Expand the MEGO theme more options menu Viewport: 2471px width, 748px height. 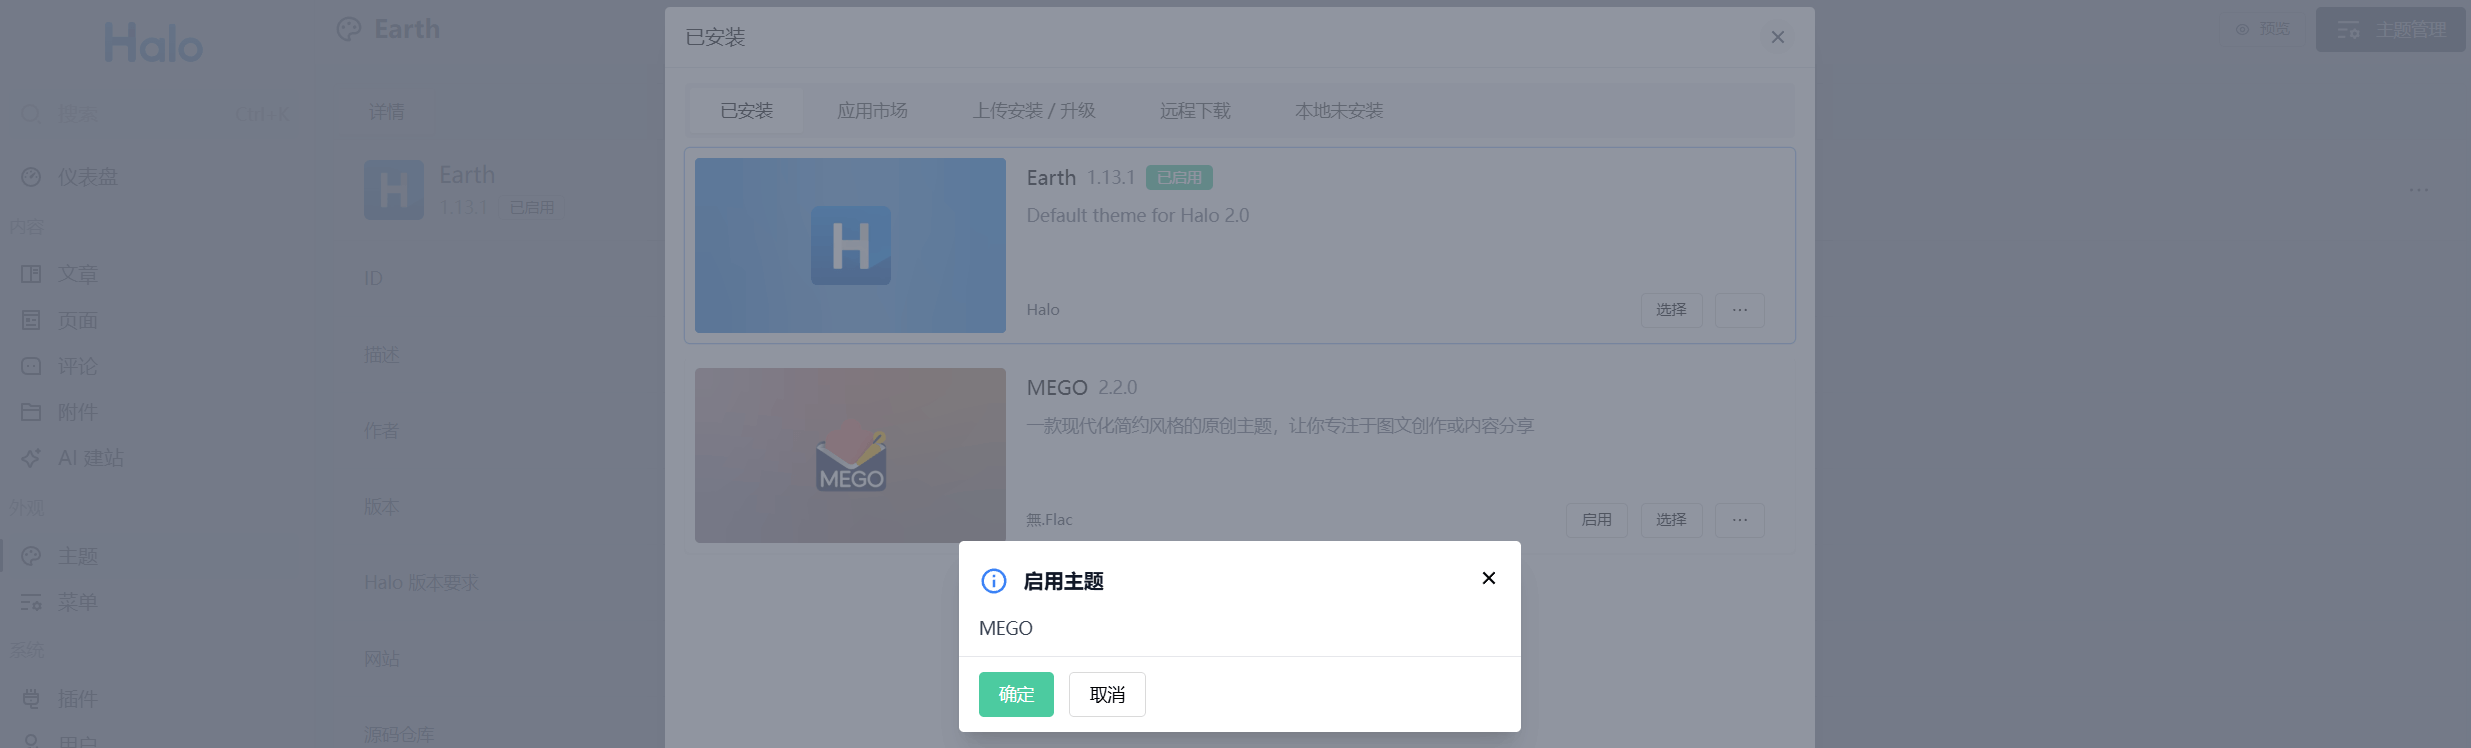coord(1739,520)
